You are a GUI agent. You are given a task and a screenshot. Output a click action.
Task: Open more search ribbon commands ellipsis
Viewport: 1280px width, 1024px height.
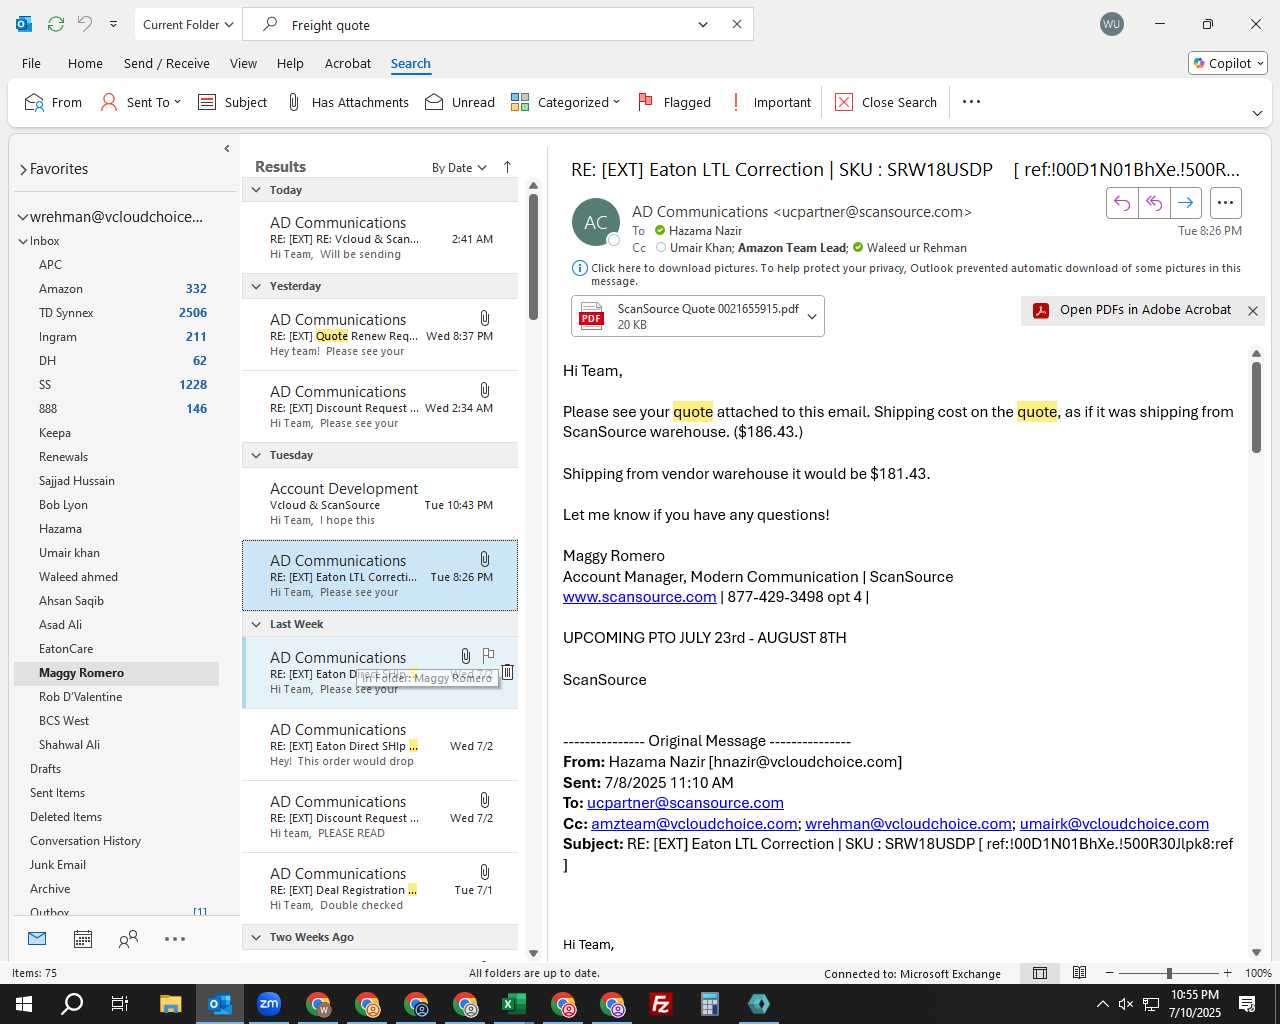971,102
